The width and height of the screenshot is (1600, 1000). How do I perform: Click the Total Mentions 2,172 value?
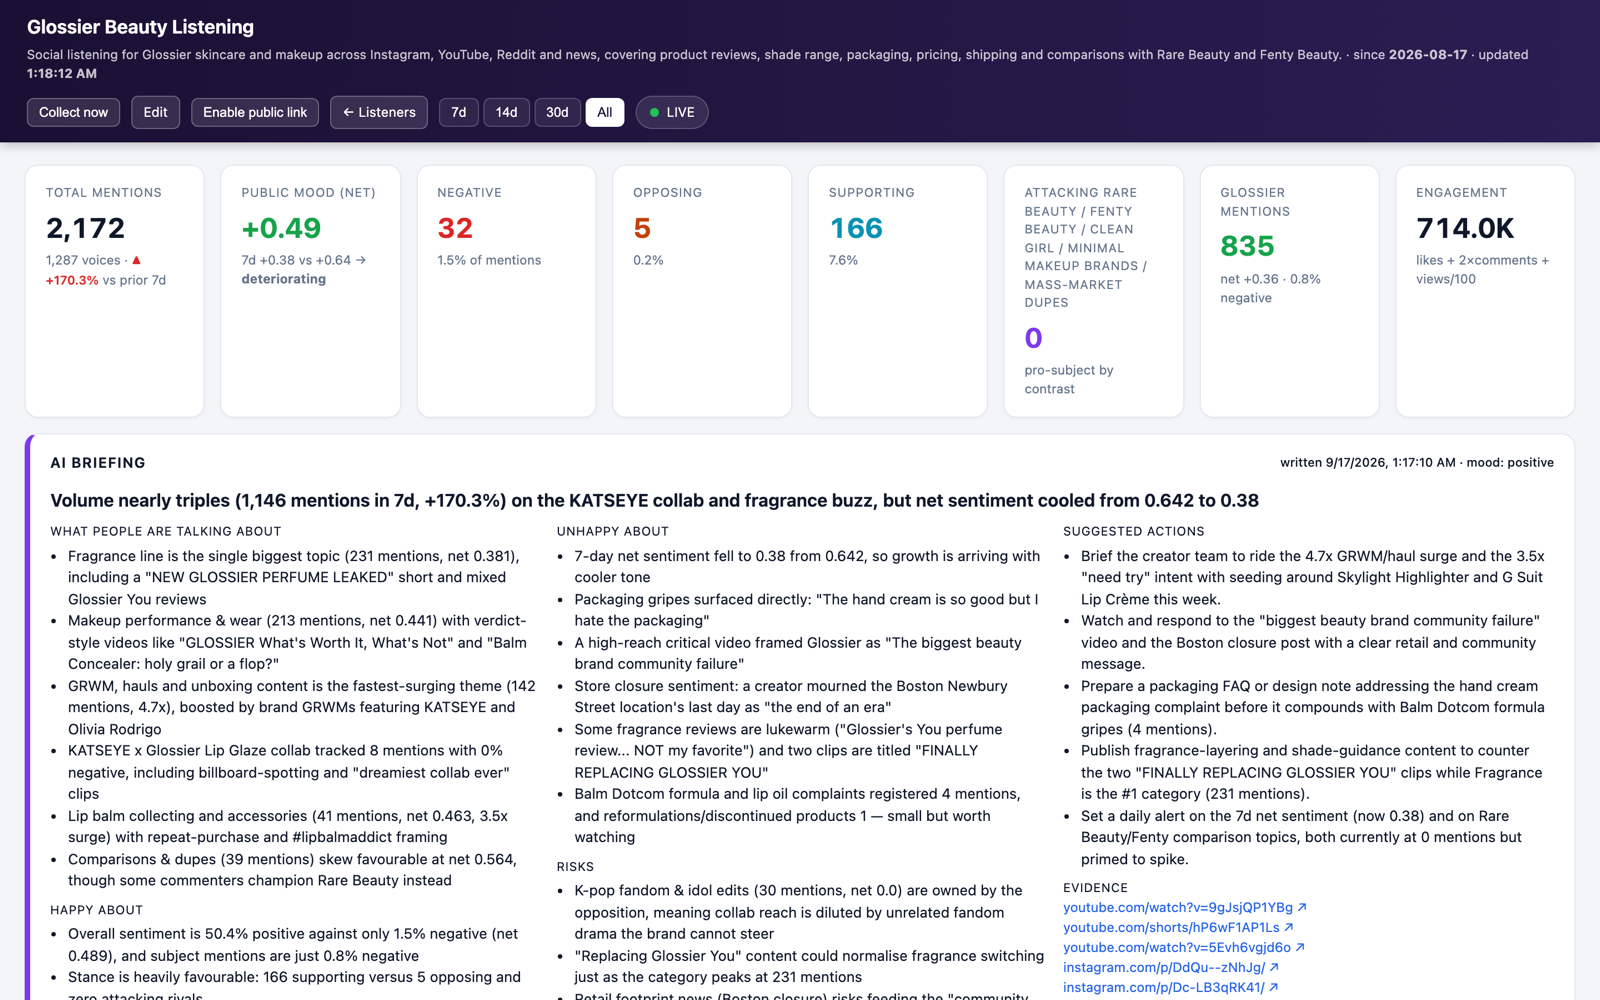click(86, 228)
